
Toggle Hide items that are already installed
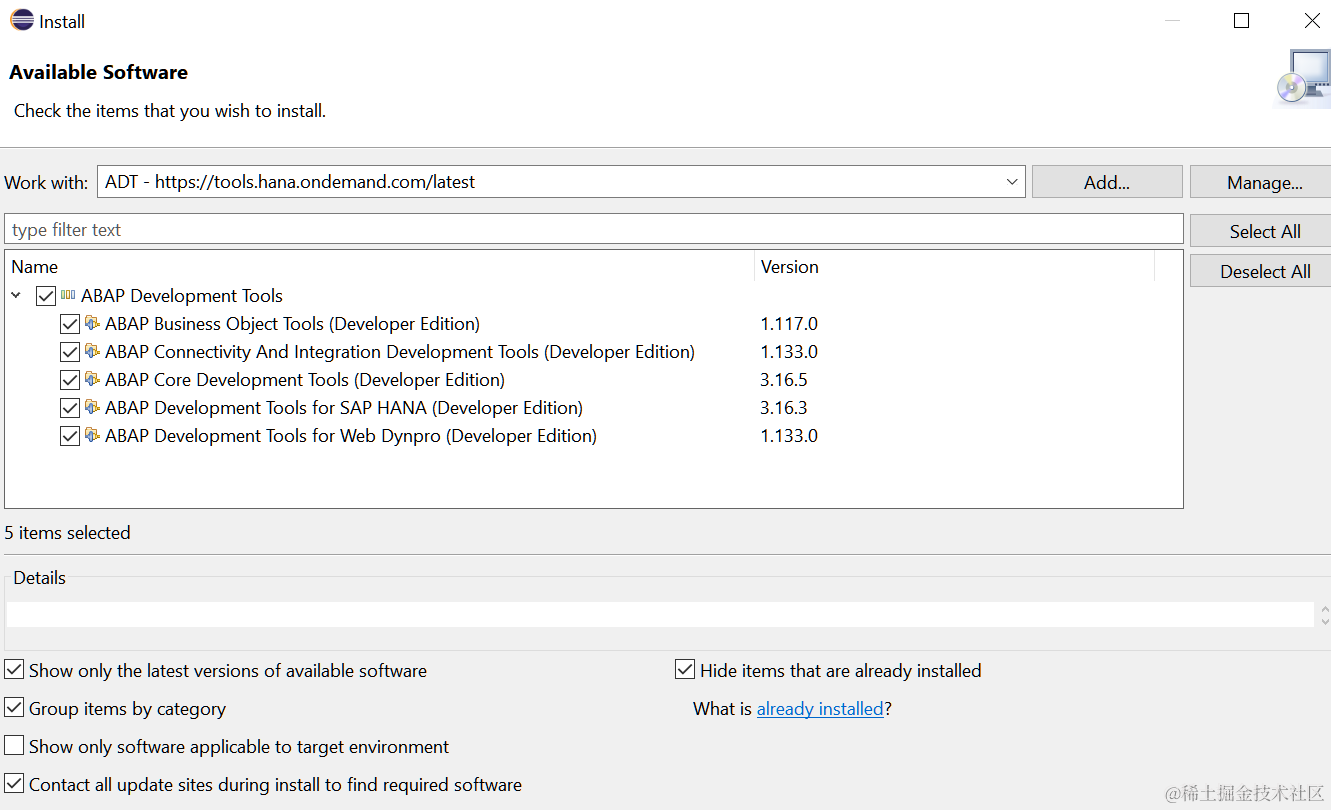tap(685, 670)
